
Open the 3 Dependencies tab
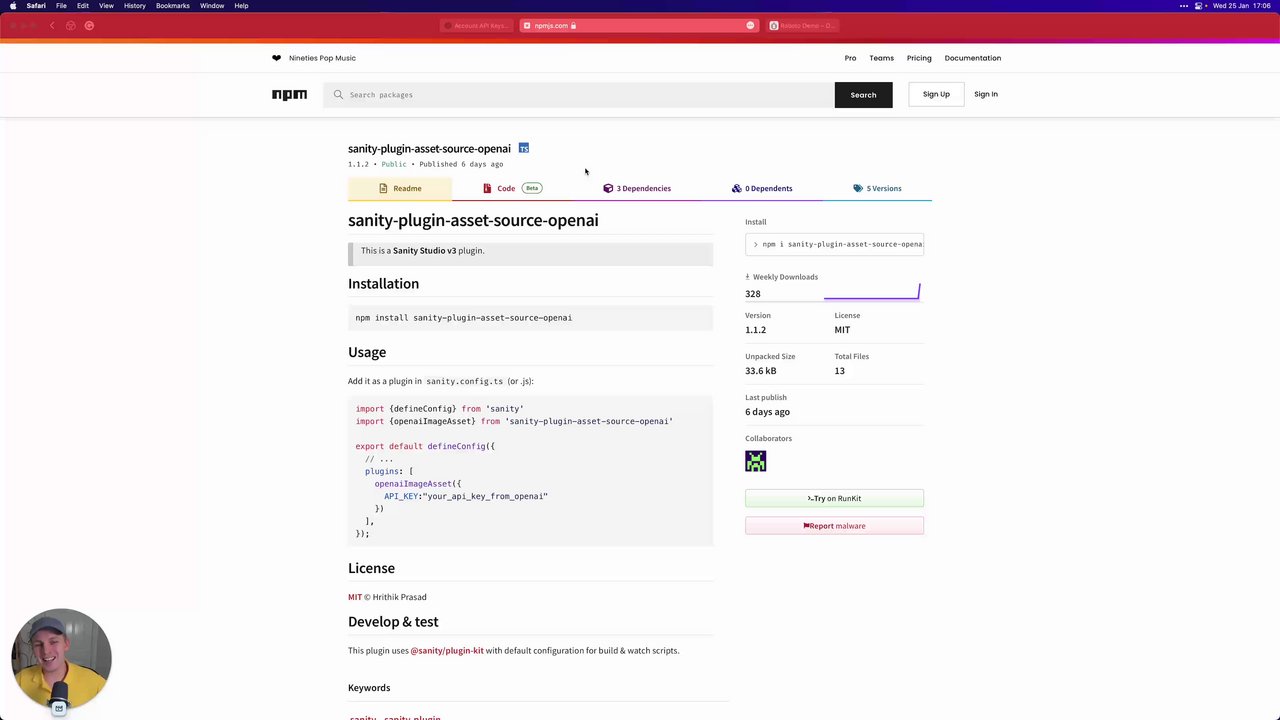click(637, 188)
